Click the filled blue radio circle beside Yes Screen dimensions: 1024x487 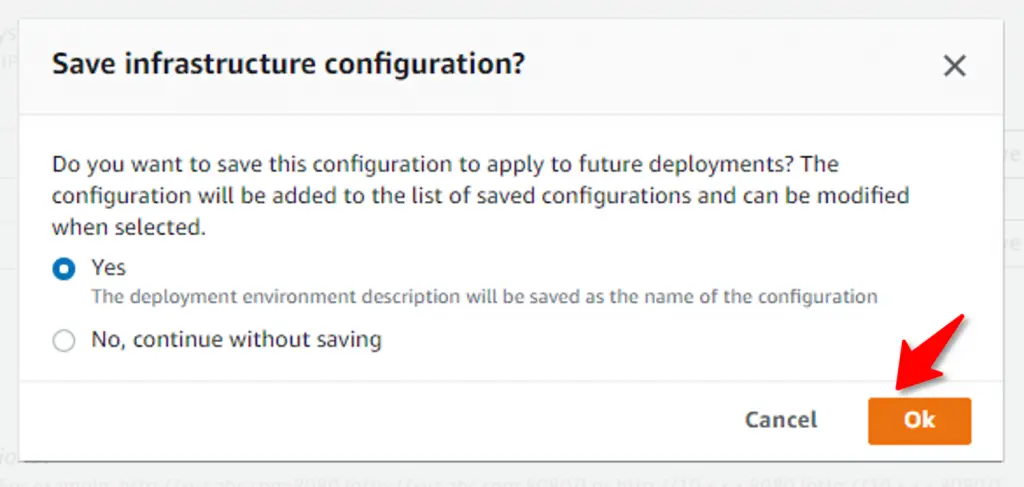pos(64,268)
